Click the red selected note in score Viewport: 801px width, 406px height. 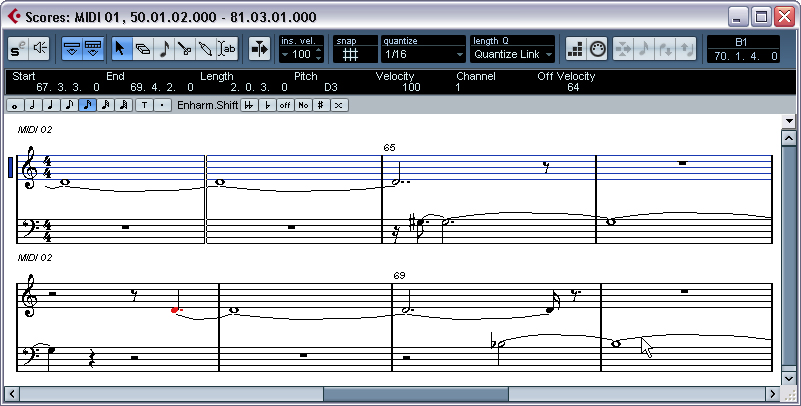click(x=175, y=309)
